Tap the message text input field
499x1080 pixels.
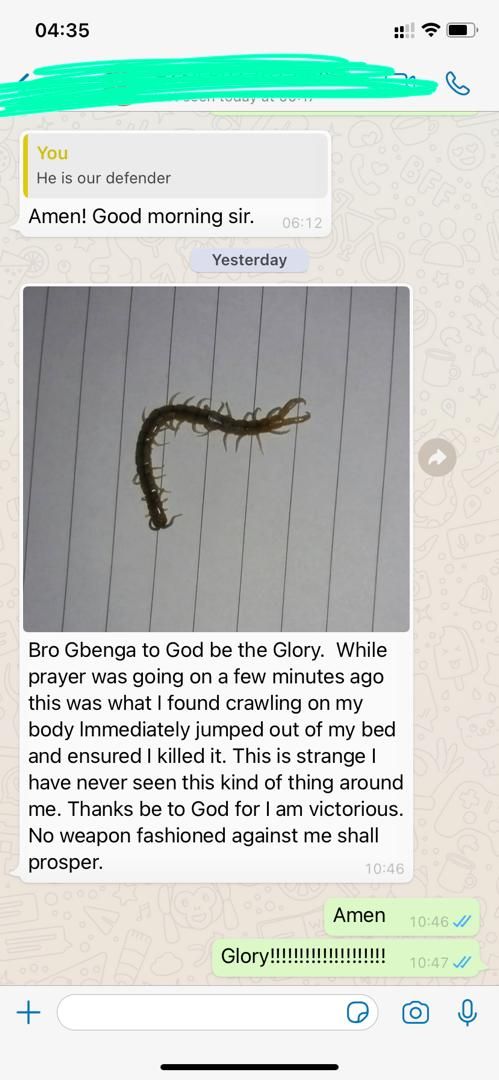coord(218,1012)
